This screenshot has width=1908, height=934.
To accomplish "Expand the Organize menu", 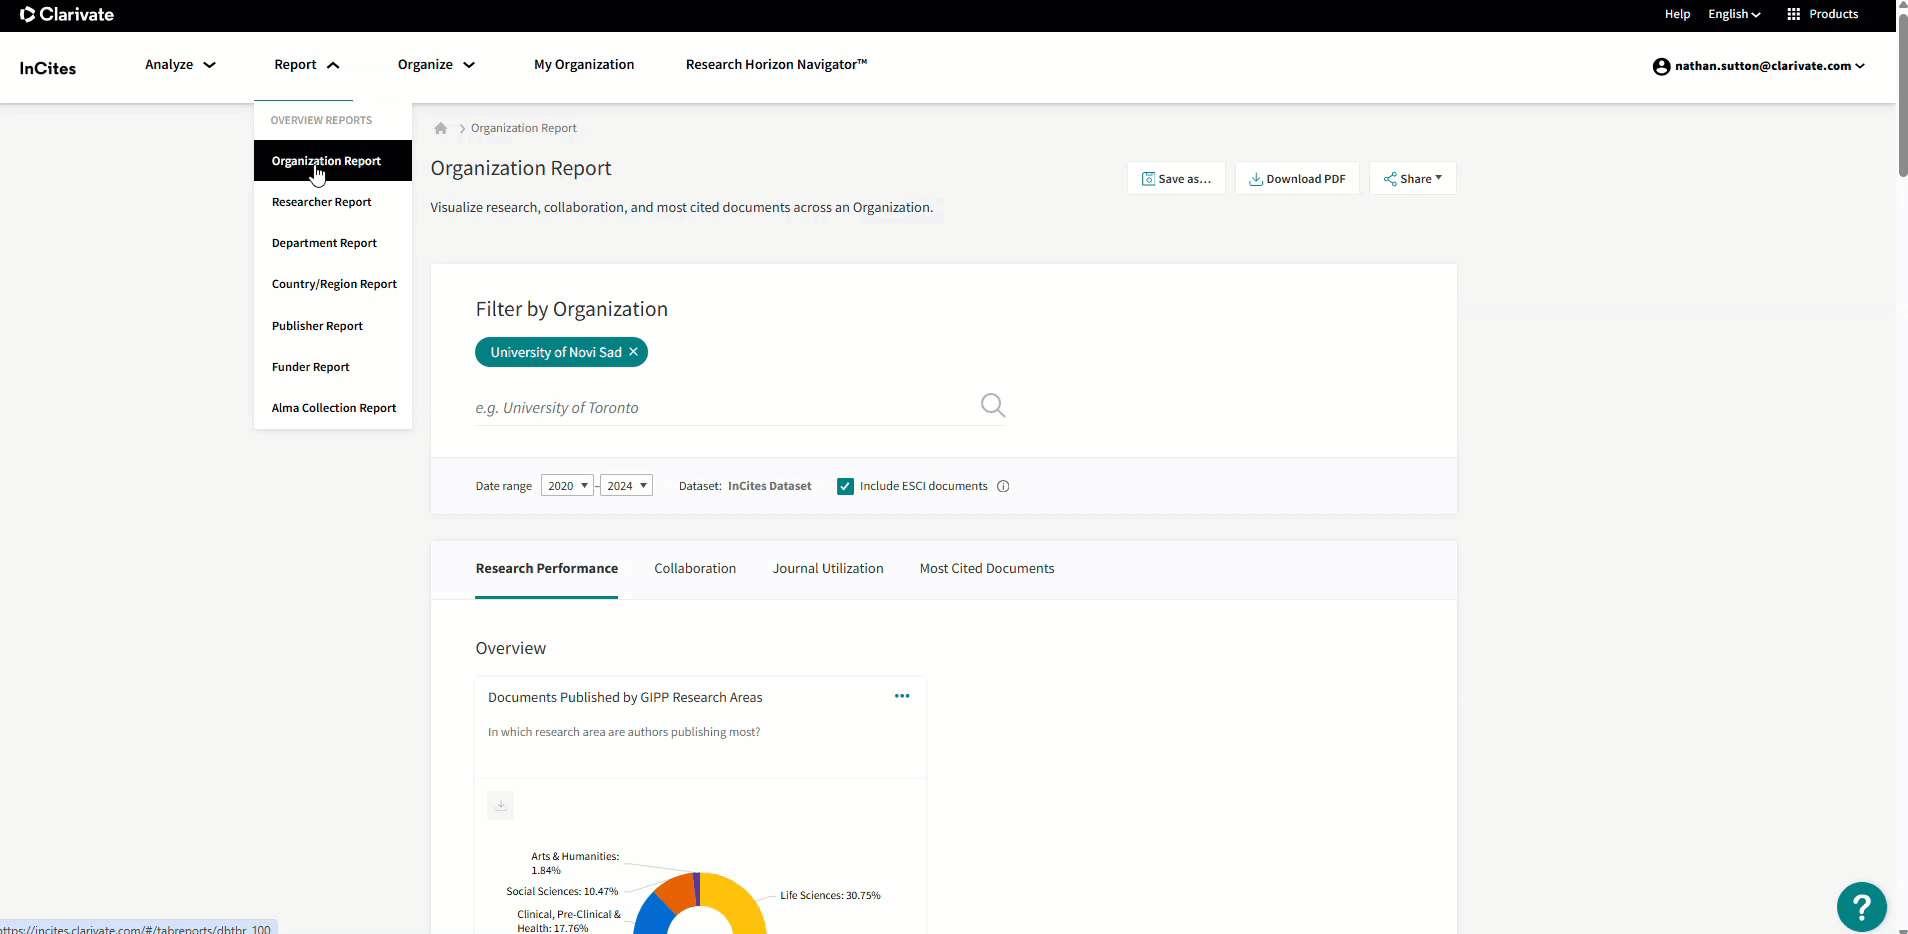I will [x=436, y=64].
